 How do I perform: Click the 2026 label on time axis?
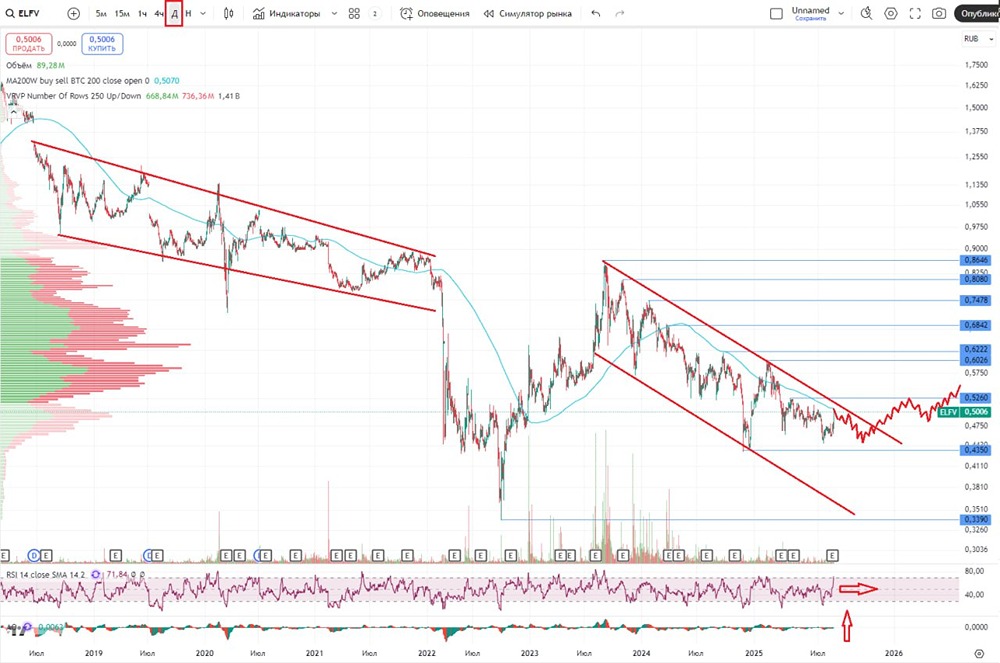click(893, 653)
